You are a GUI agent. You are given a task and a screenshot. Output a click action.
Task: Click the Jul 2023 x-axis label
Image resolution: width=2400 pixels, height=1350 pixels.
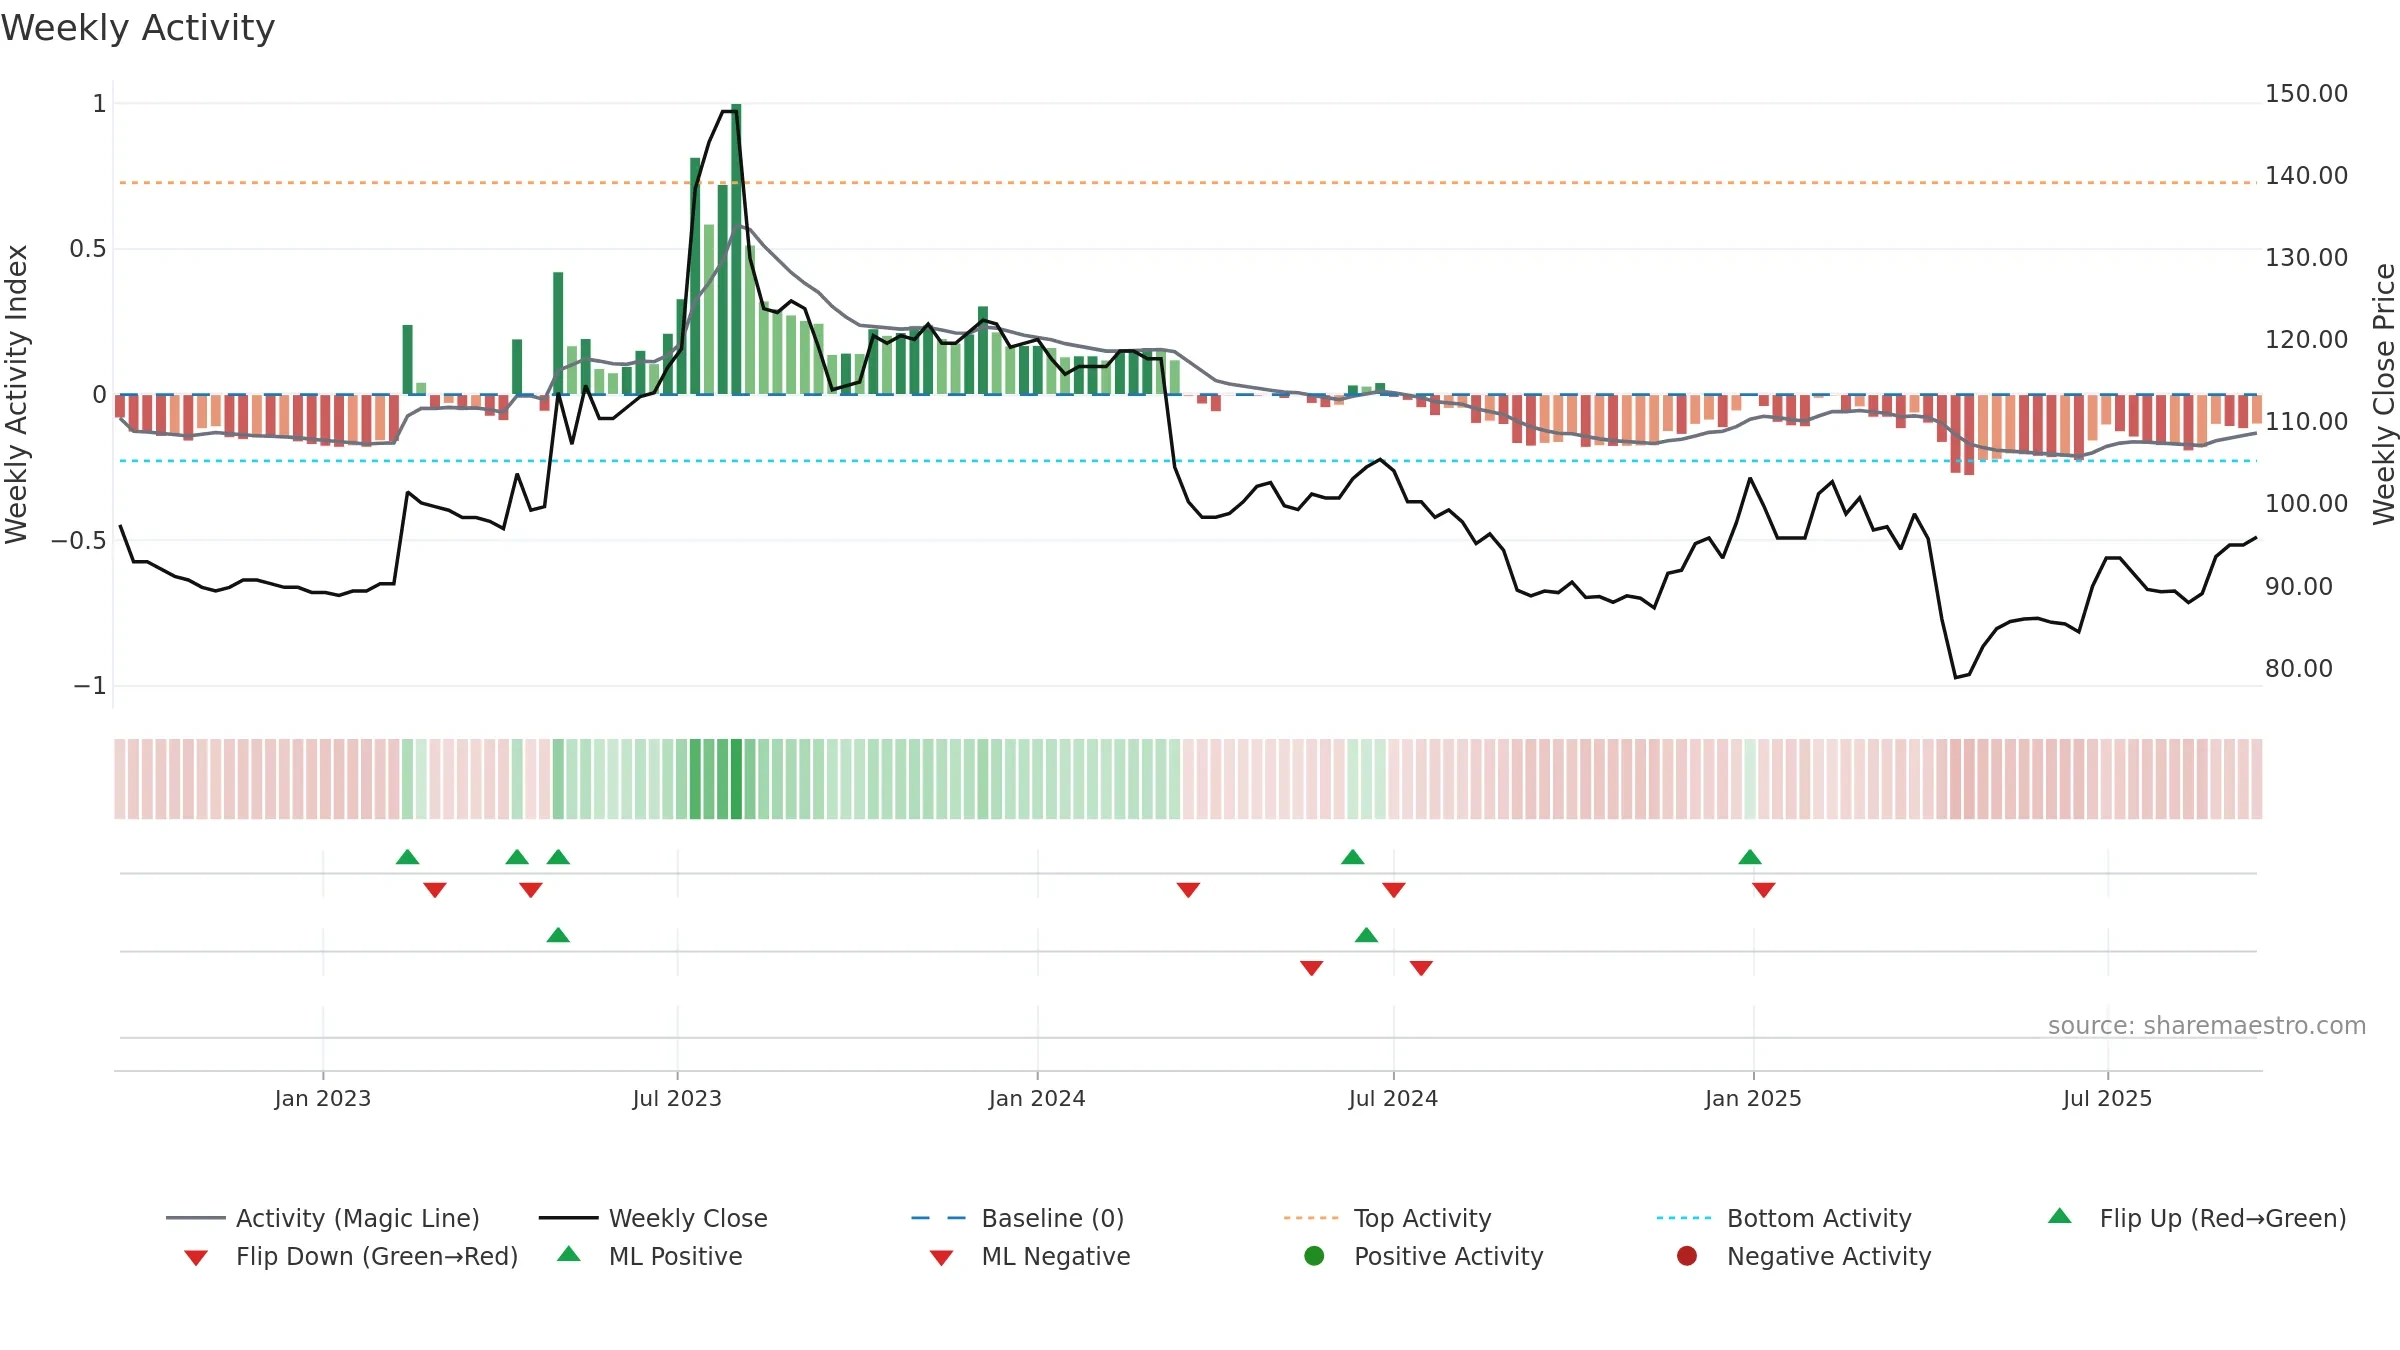pos(677,1098)
